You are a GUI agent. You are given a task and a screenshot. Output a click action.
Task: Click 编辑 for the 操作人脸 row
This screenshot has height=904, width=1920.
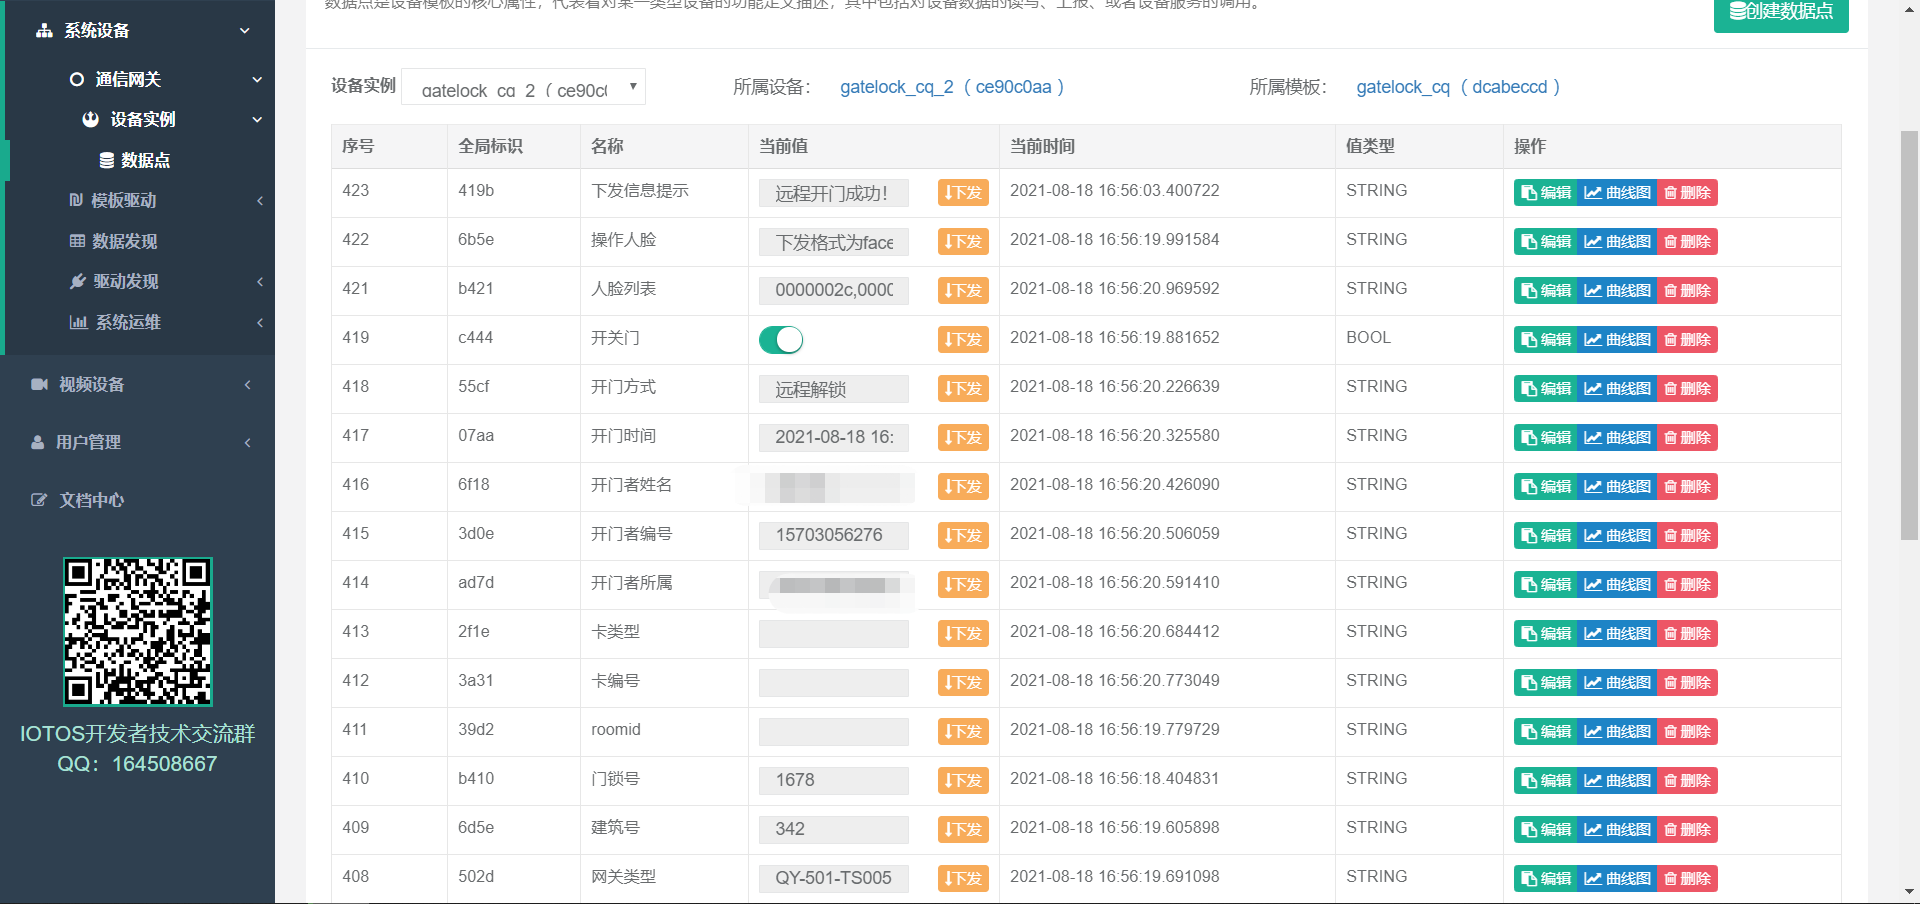[1546, 242]
